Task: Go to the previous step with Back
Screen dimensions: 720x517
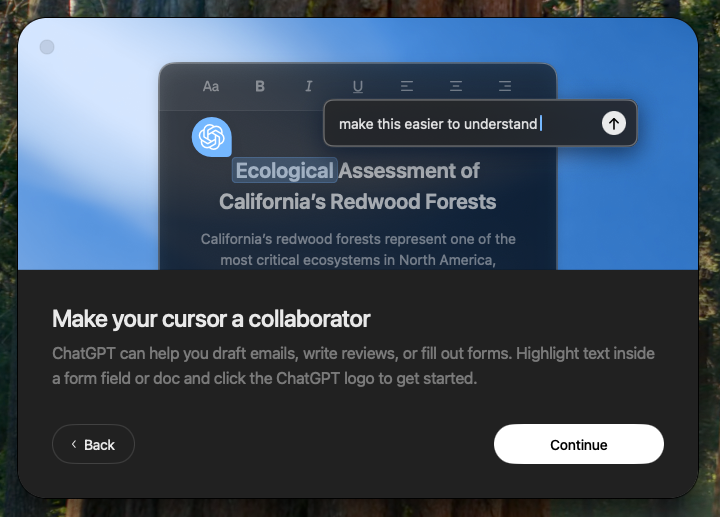Action: (93, 444)
